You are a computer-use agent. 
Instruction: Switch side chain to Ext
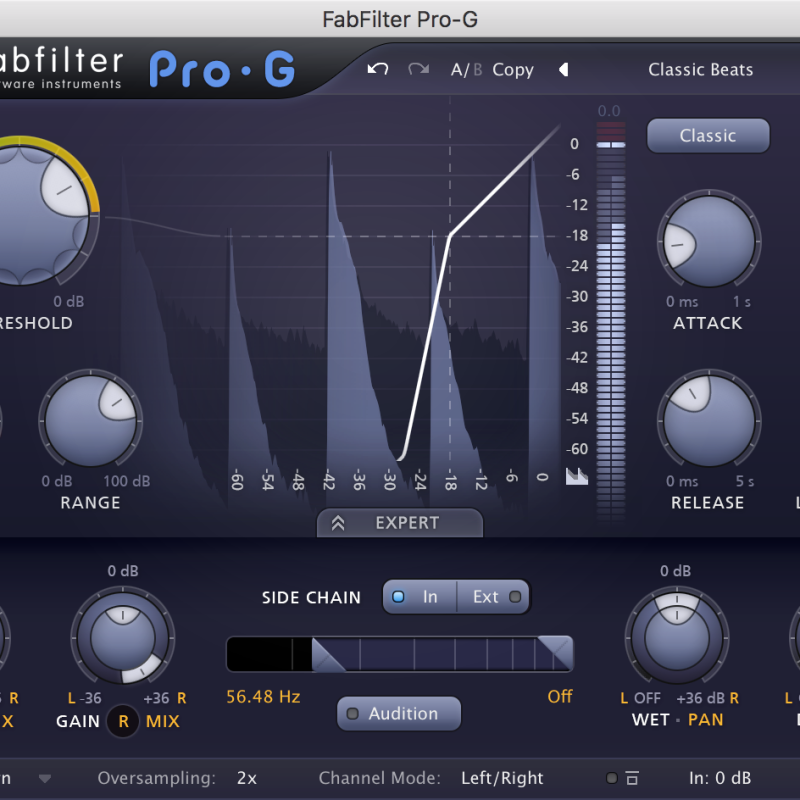tap(494, 596)
